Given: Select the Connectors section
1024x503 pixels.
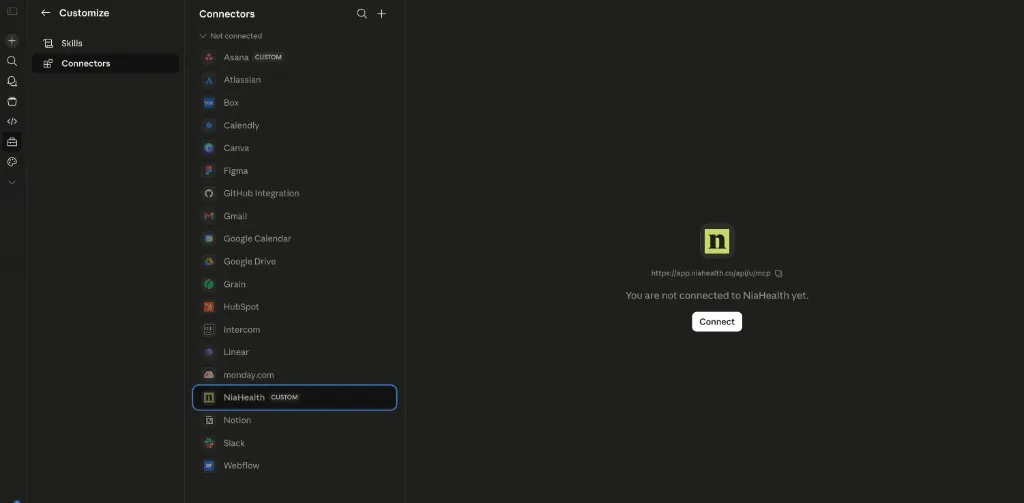Looking at the screenshot, I should (105, 63).
